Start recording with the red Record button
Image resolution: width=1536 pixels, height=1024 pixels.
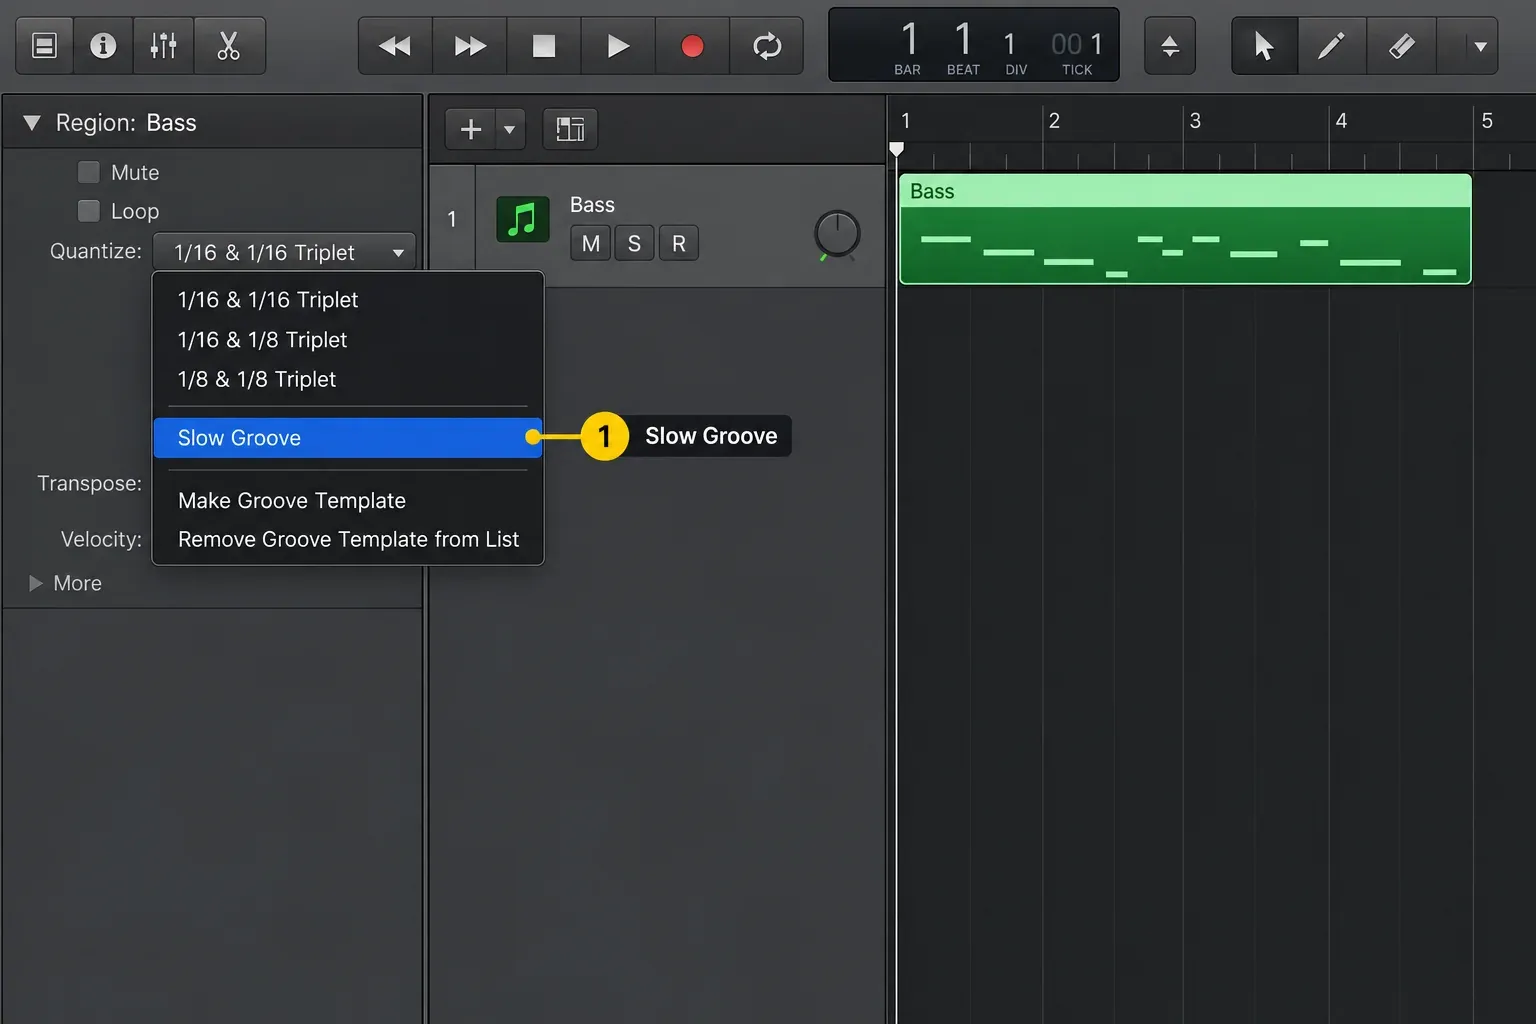(692, 46)
